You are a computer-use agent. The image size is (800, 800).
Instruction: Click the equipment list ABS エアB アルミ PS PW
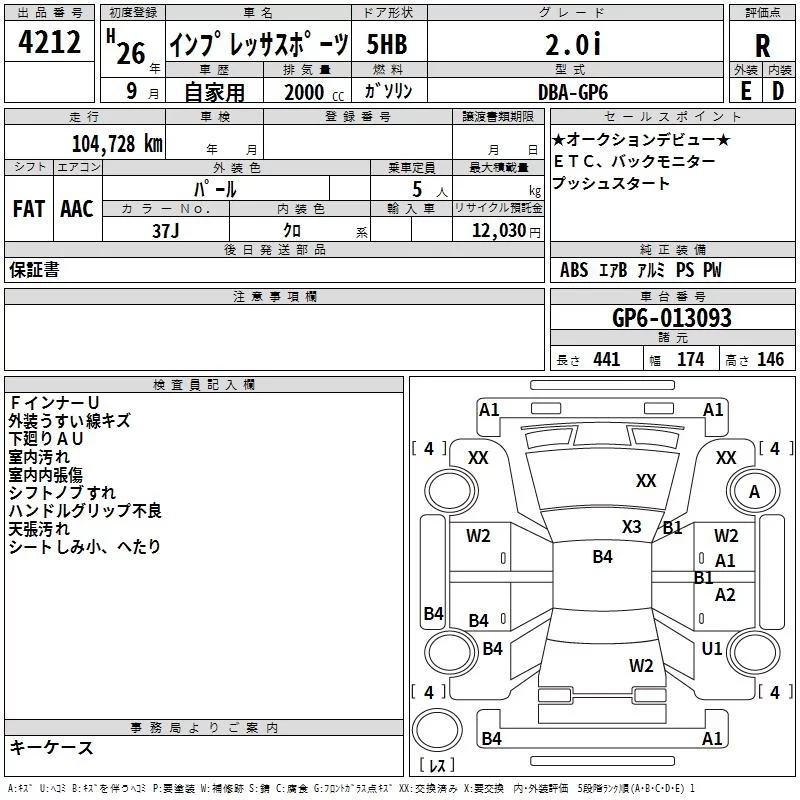coord(641,270)
